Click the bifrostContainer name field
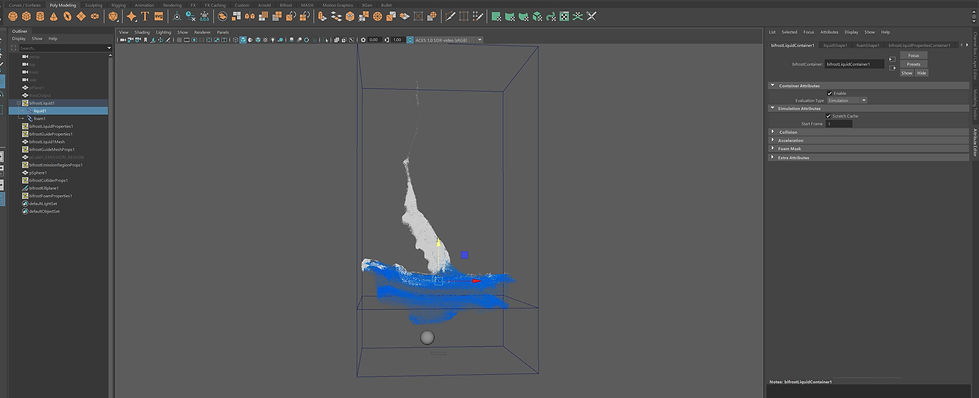This screenshot has width=979, height=398. pyautogui.click(x=855, y=64)
